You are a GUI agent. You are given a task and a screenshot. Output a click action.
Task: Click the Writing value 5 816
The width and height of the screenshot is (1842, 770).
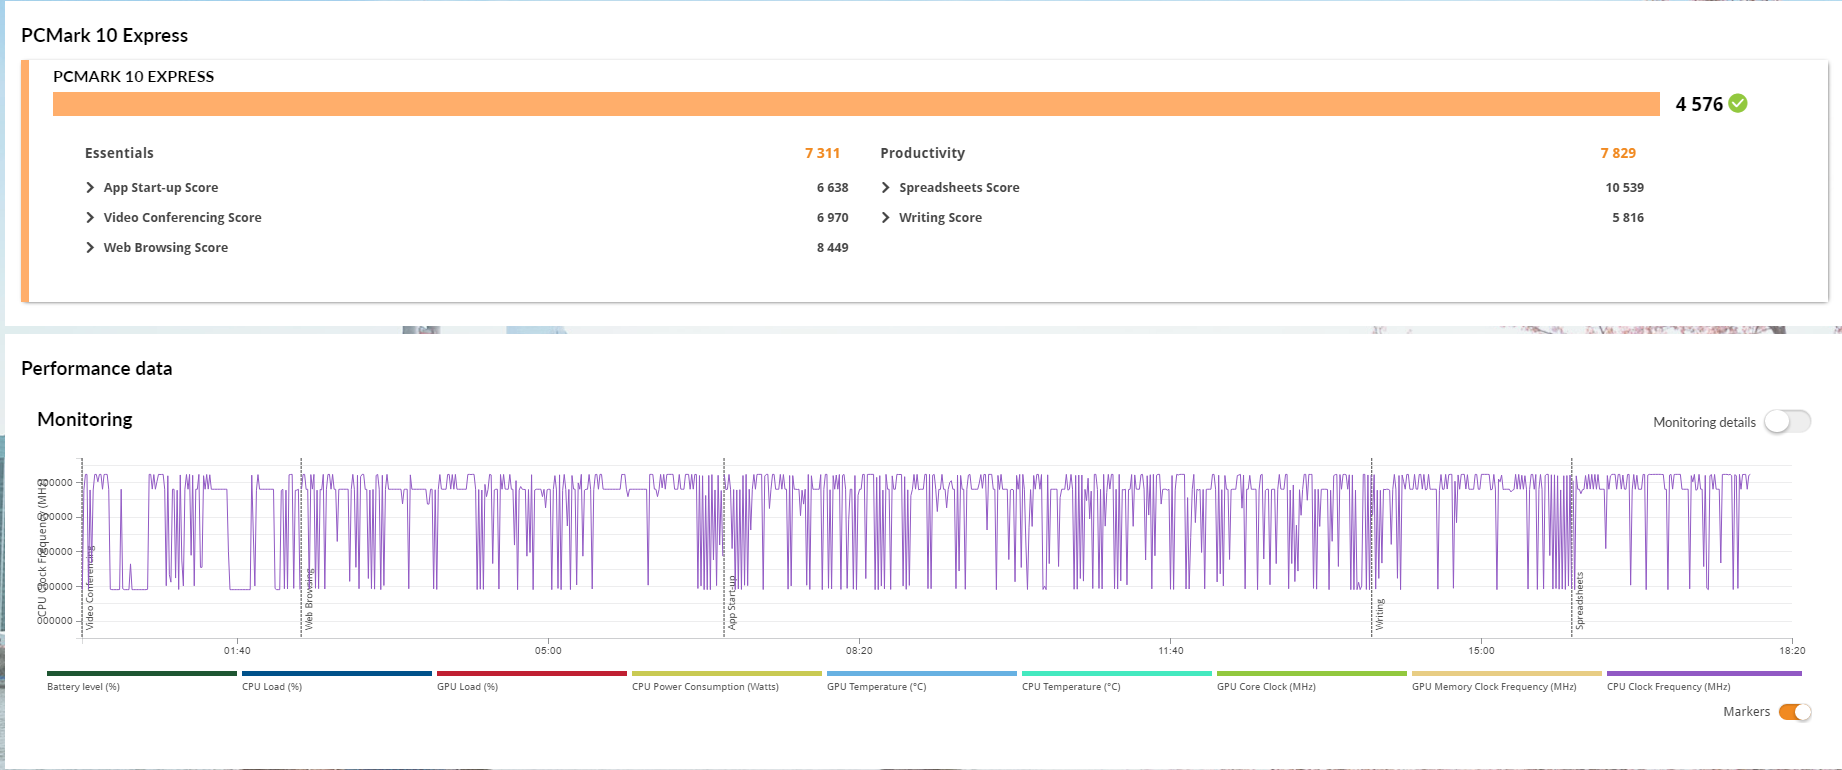click(x=1628, y=217)
